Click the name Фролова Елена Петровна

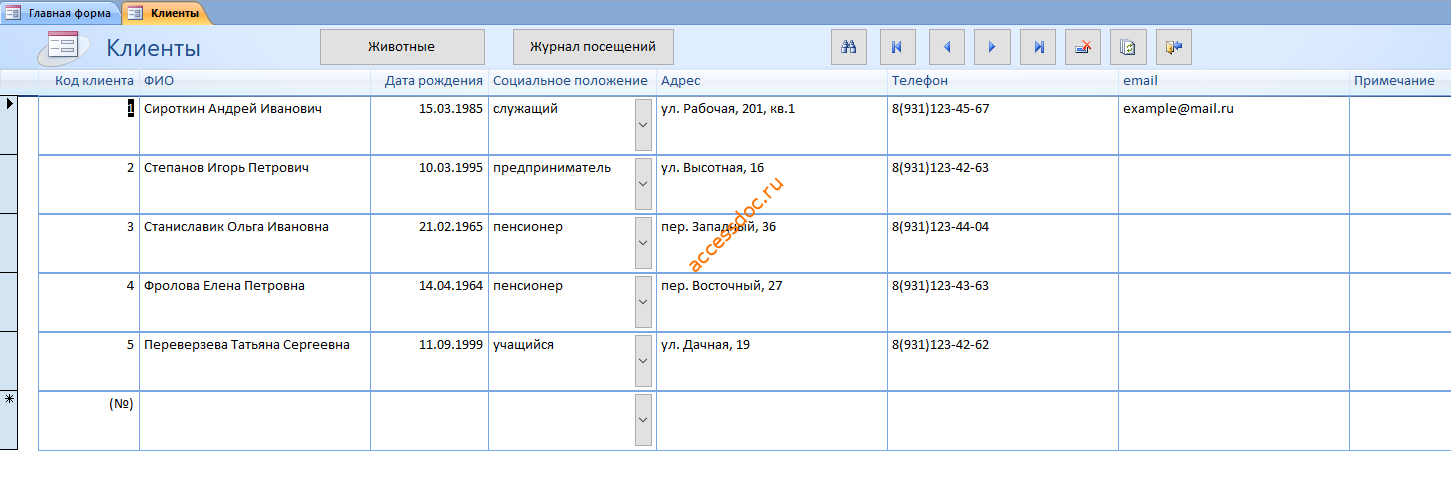click(224, 286)
